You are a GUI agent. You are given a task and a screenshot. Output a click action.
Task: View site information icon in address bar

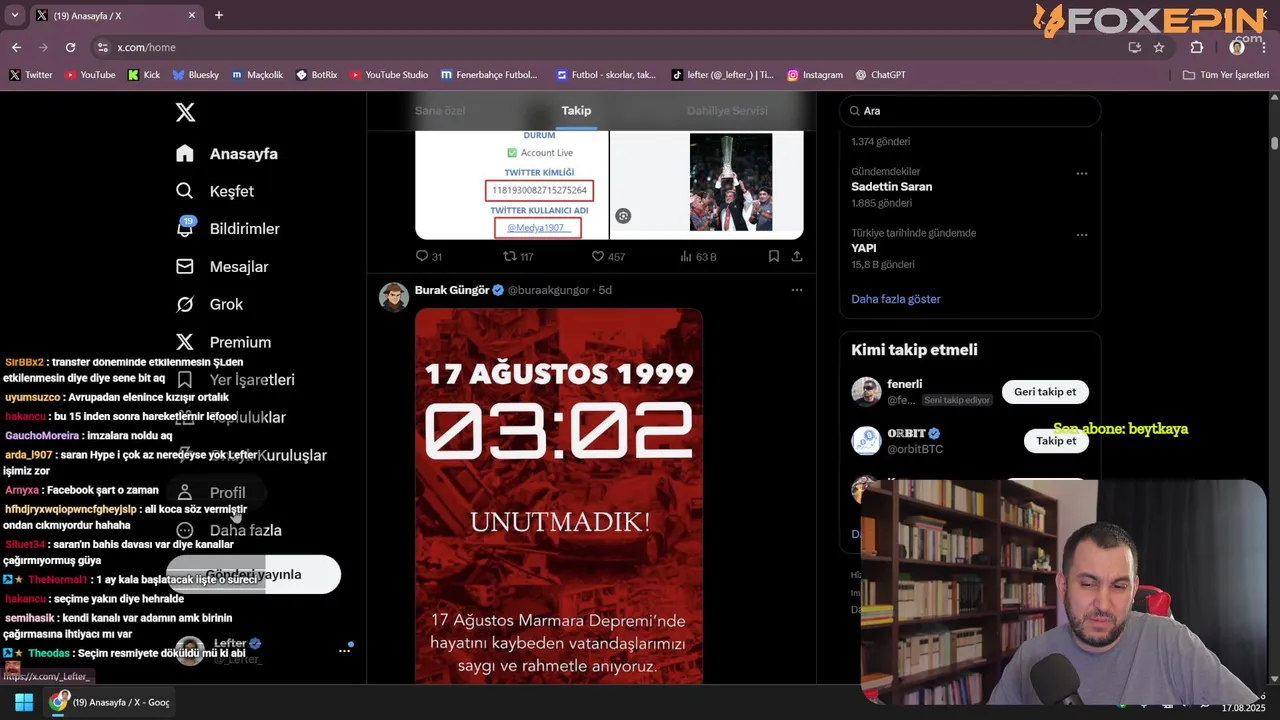click(x=102, y=47)
